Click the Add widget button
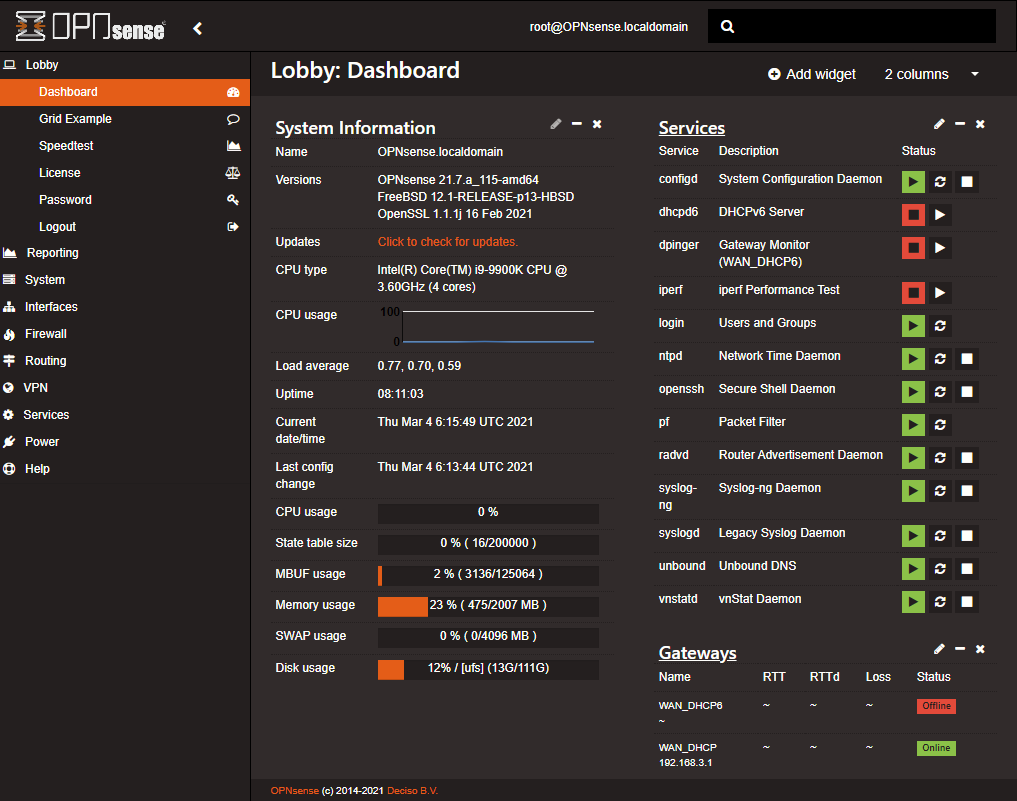This screenshot has width=1017, height=801. 811,74
